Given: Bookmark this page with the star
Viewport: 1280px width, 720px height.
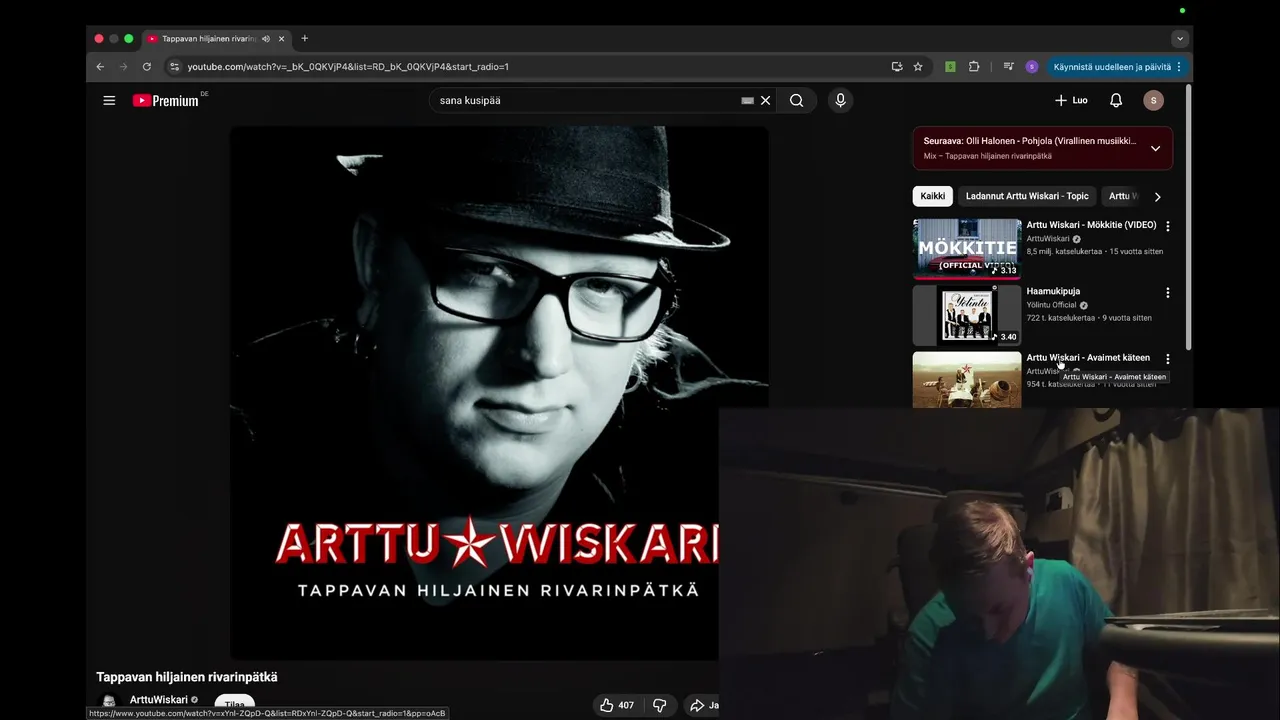Looking at the screenshot, I should (918, 67).
